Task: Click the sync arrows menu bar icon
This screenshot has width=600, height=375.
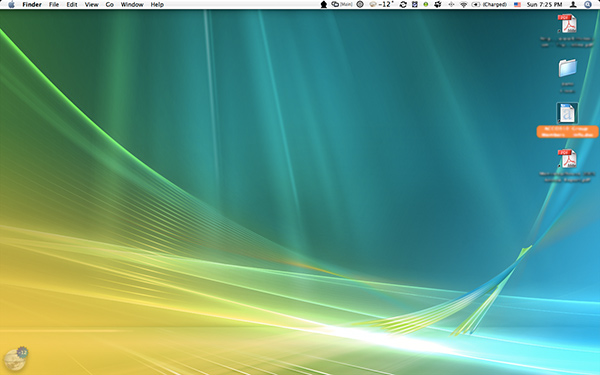Action: [x=403, y=5]
